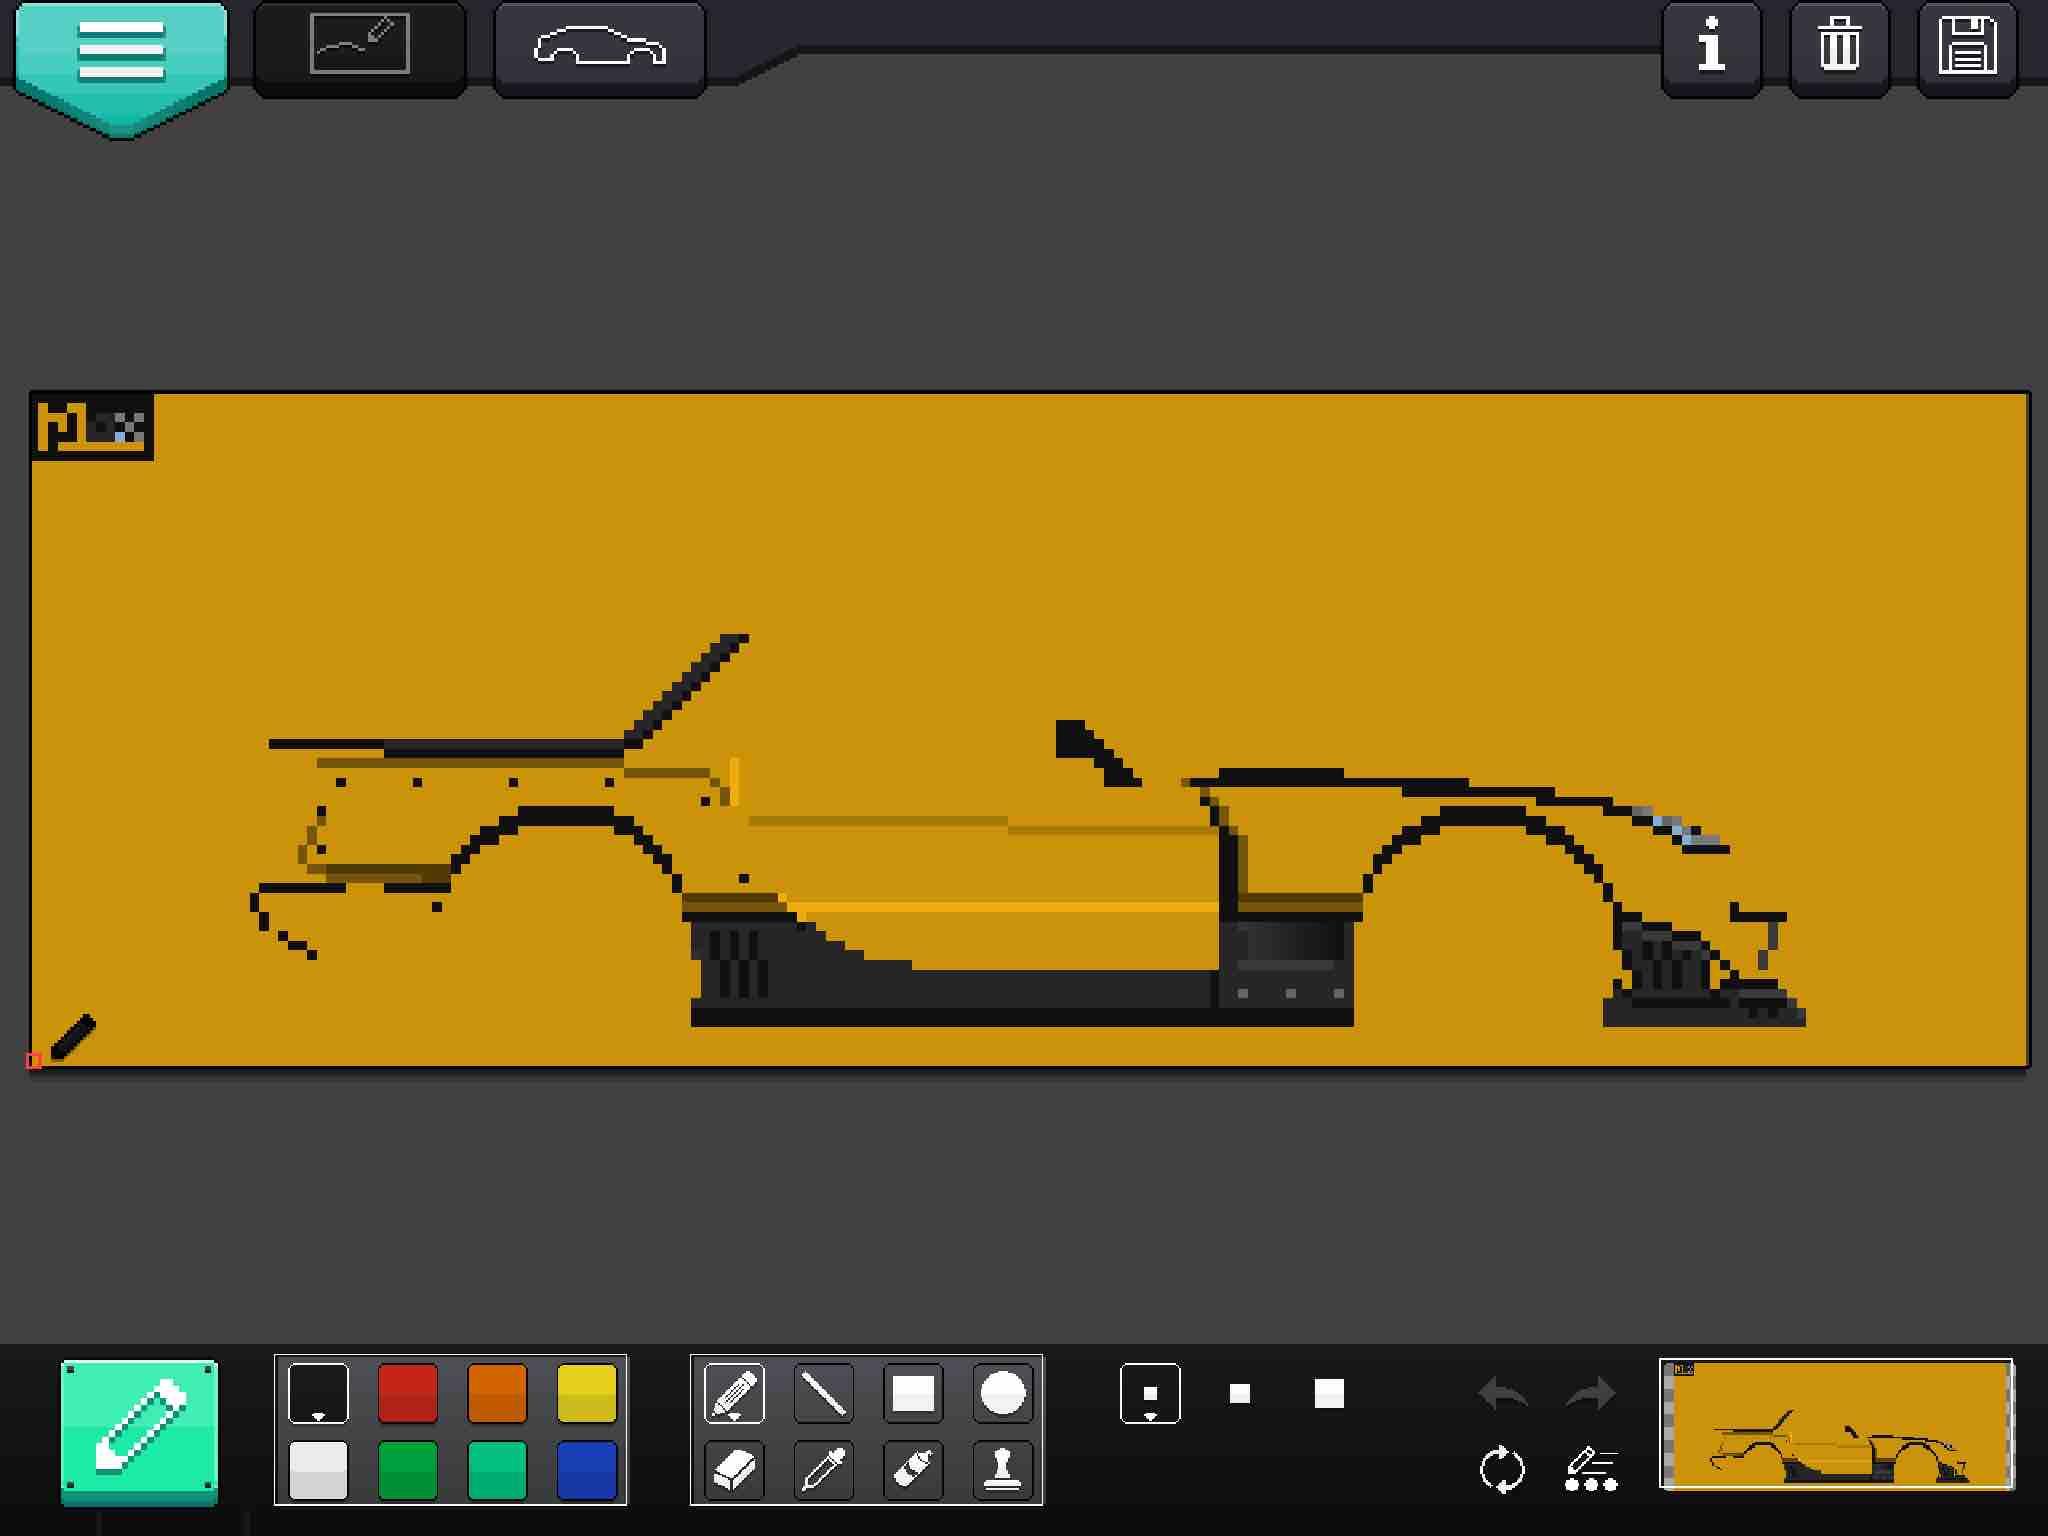Select the stamp tool
Screen dimensions: 2048x1536
coord(1002,1469)
